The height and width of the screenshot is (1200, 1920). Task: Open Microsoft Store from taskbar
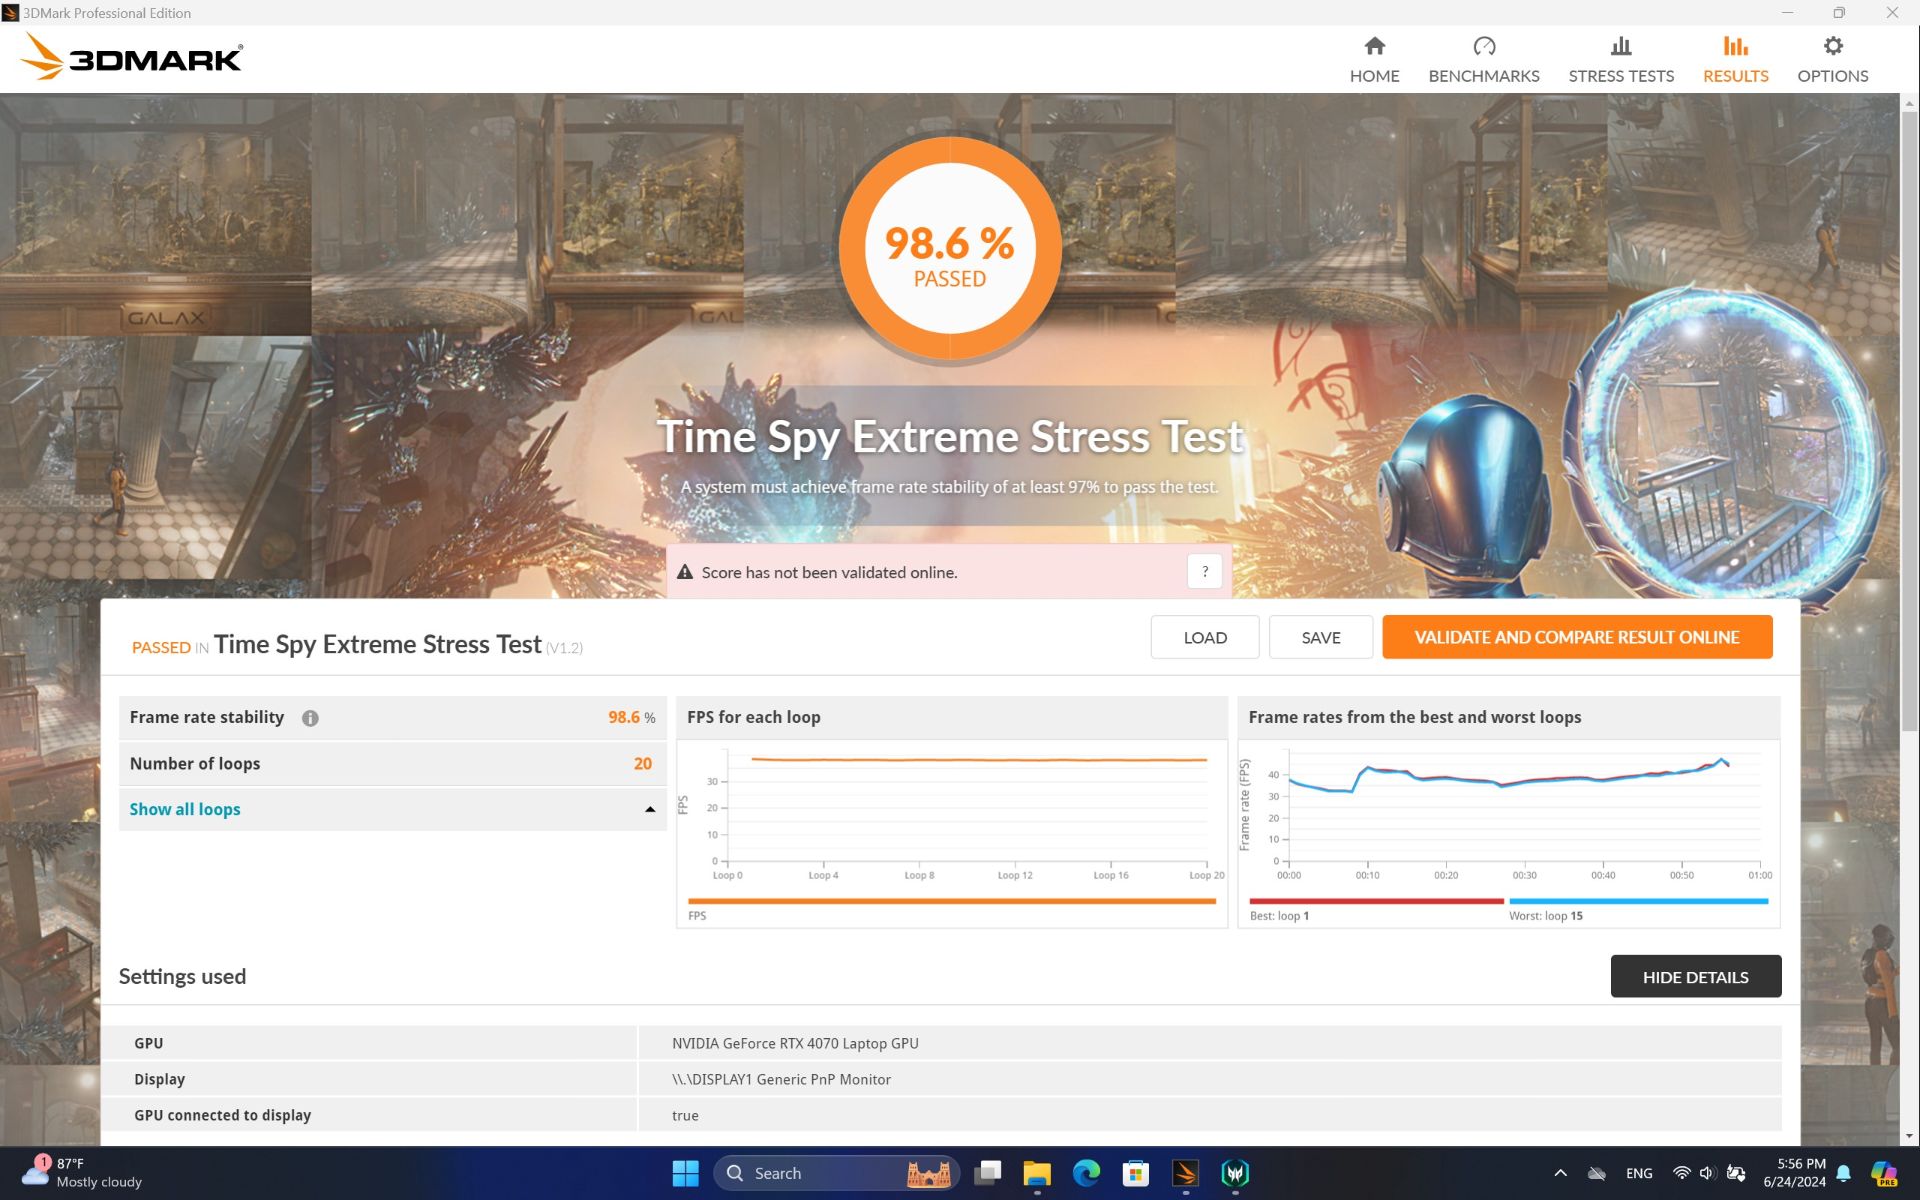tap(1135, 1173)
